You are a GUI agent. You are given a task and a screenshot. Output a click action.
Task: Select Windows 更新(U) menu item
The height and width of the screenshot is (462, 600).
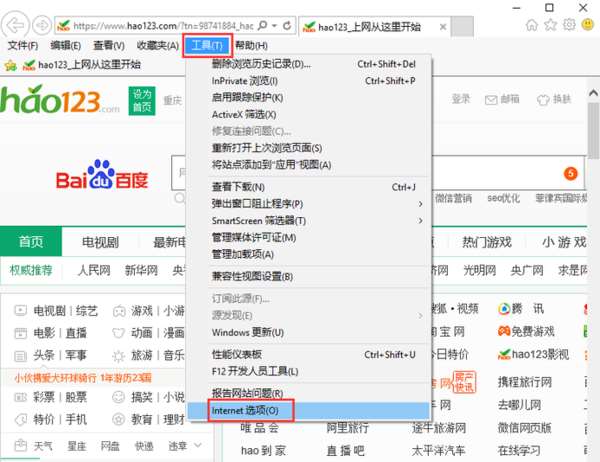click(309, 332)
